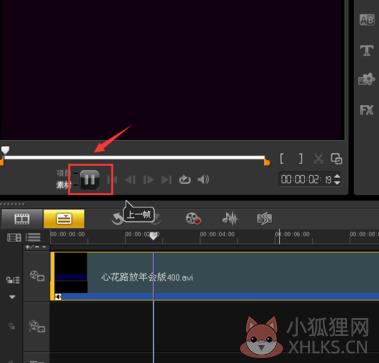Click the 00:00:04:00 ruler mark
The height and width of the screenshot is (363, 379).
pyautogui.click(x=217, y=235)
